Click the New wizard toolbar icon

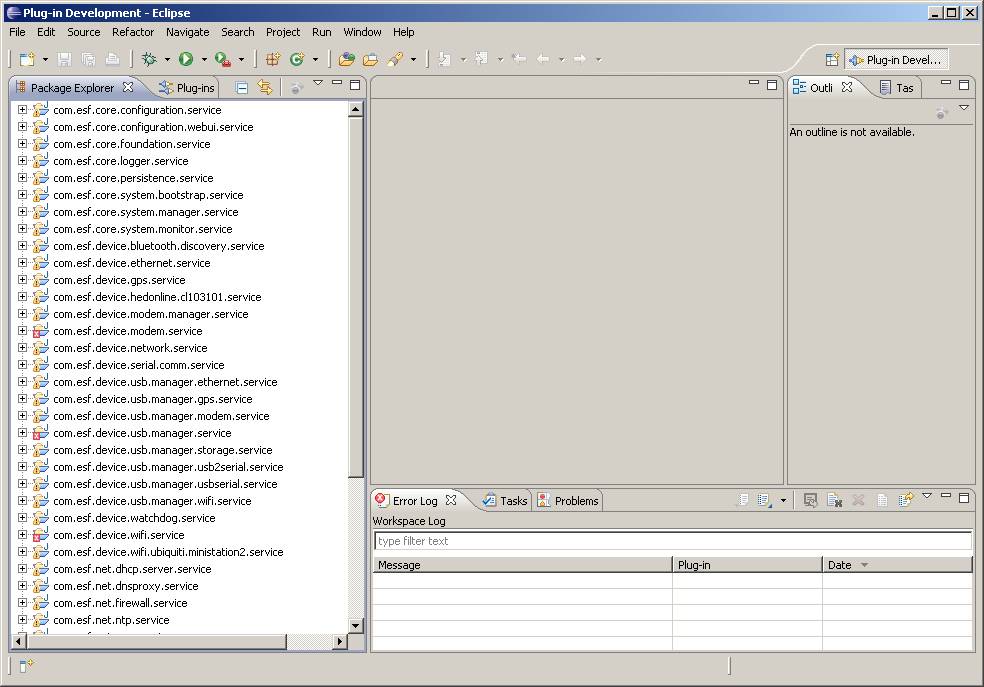pyautogui.click(x=27, y=60)
